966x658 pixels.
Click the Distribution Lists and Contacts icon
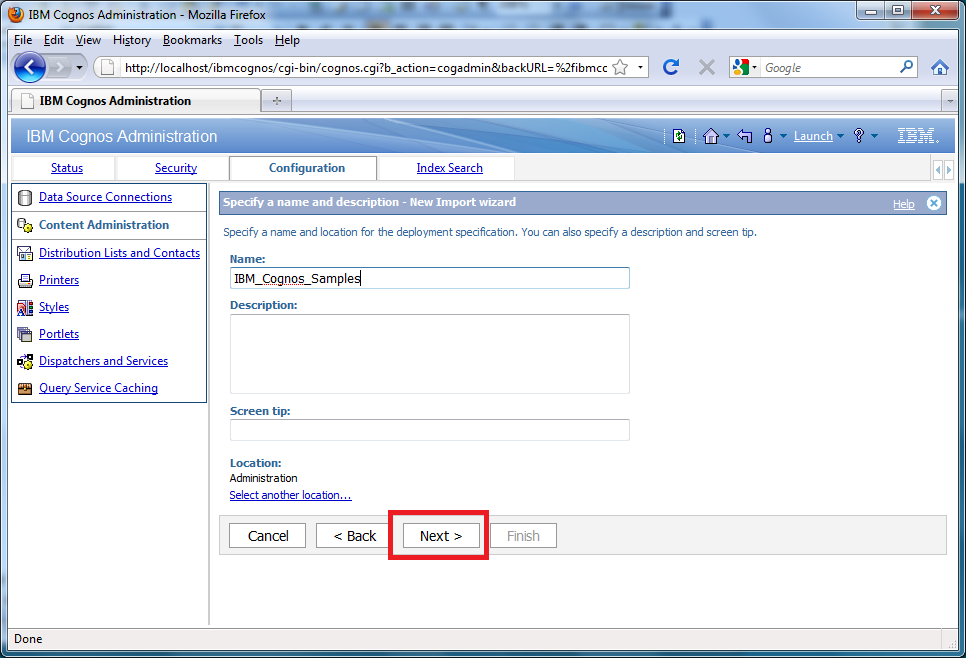pyautogui.click(x=25, y=253)
